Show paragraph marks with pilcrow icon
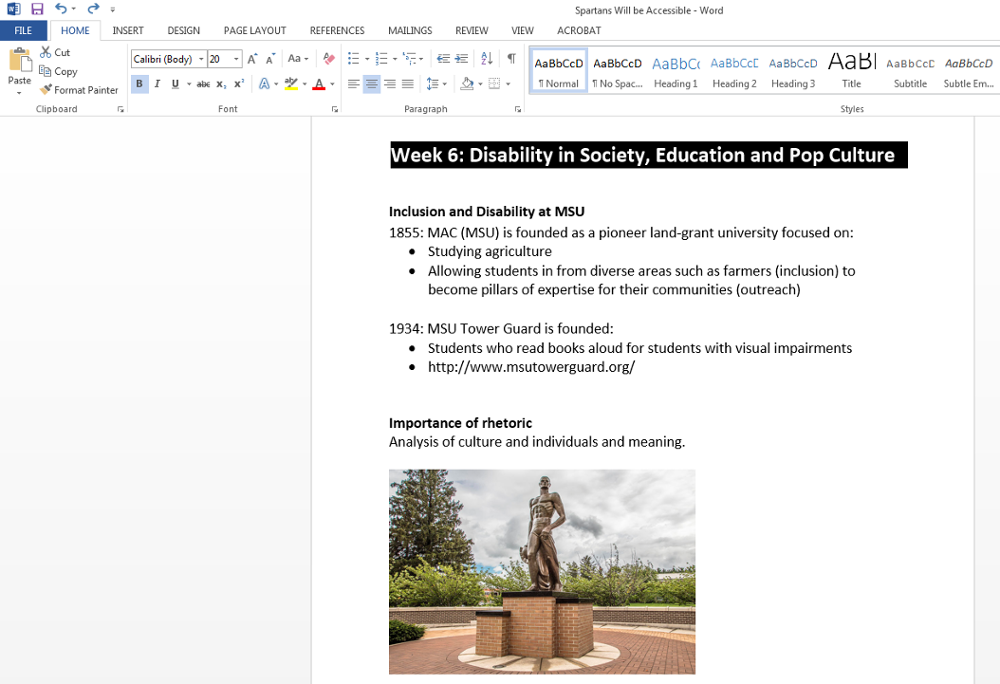 tap(511, 59)
